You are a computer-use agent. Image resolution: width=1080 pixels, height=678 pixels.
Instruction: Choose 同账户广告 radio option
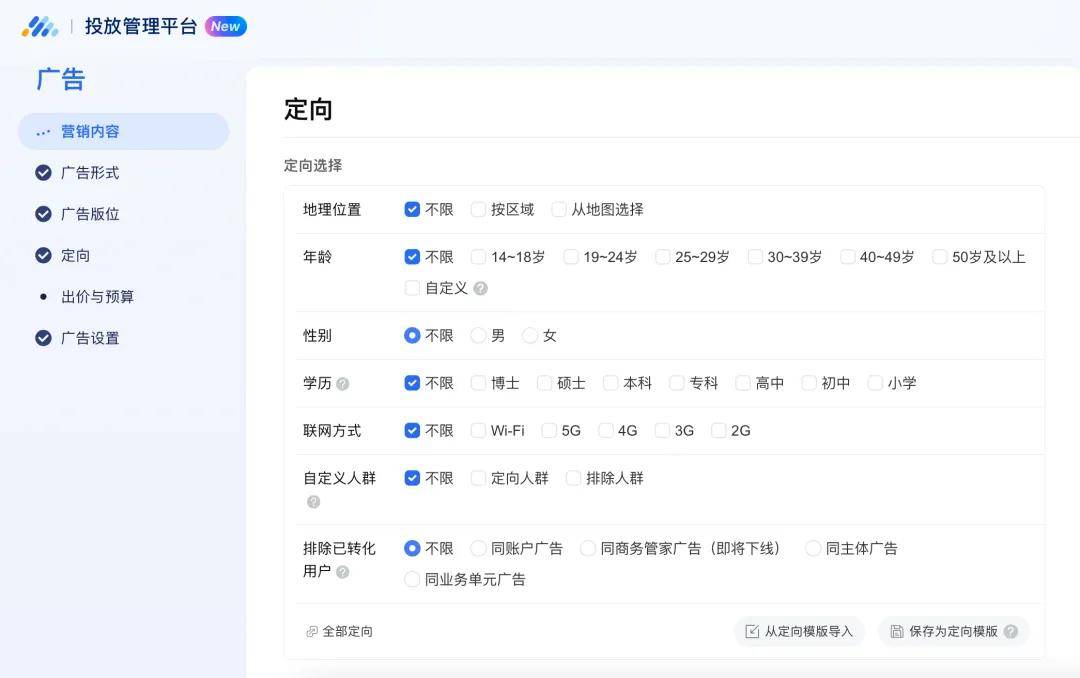click(x=478, y=549)
